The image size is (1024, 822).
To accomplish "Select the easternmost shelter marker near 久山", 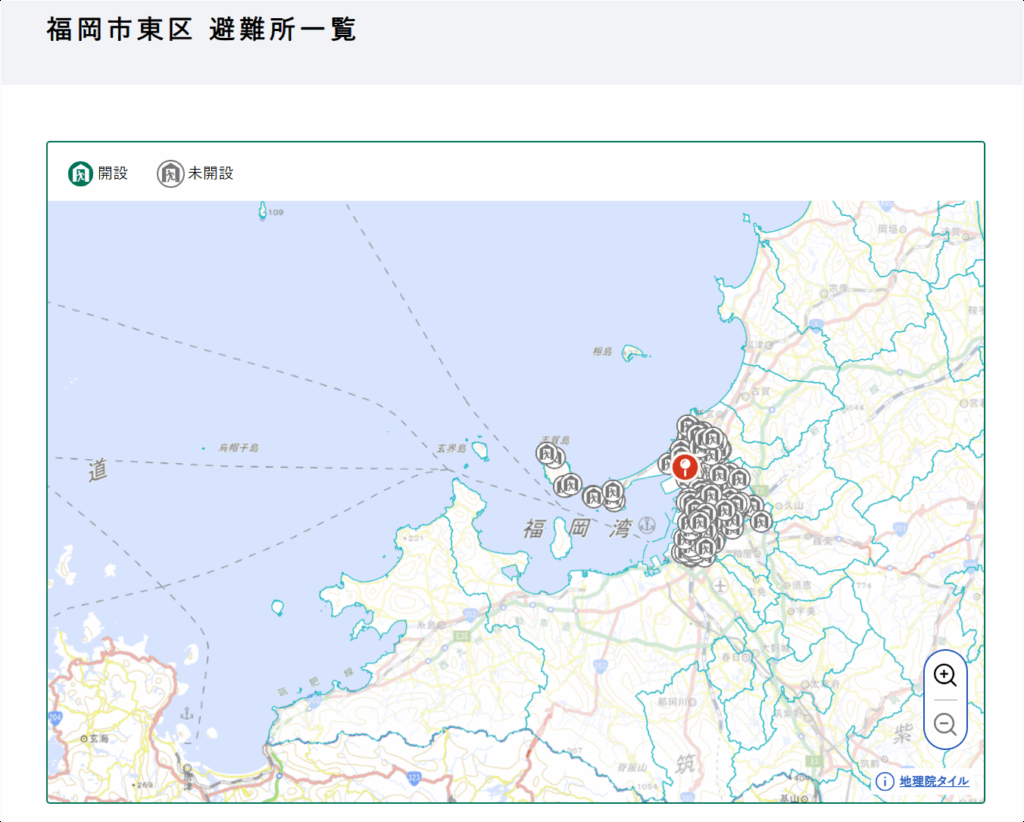I will pos(761,521).
